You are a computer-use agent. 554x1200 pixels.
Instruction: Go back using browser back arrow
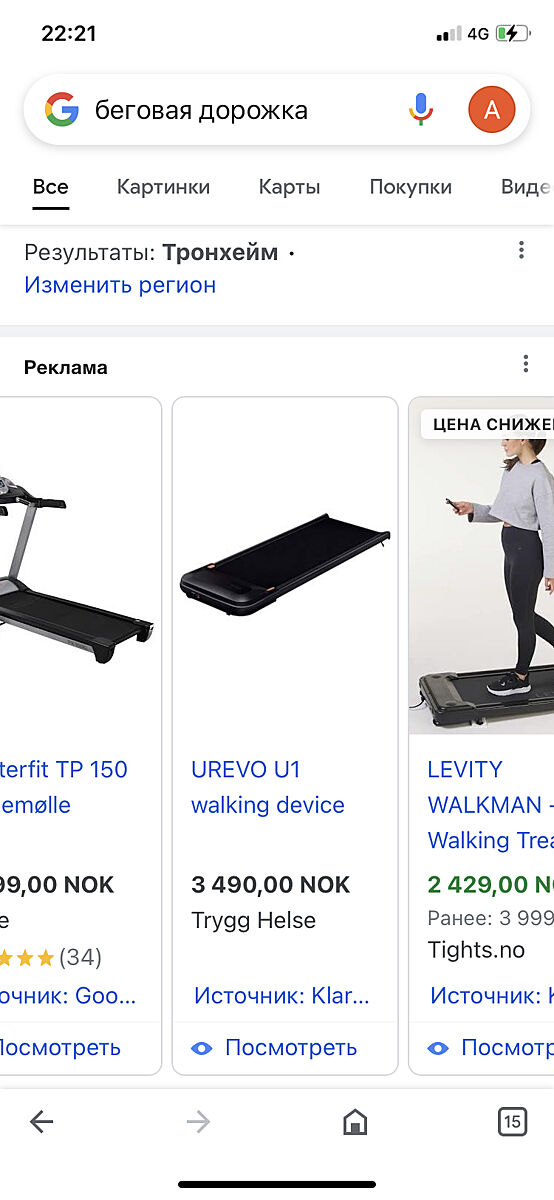tap(41, 1122)
